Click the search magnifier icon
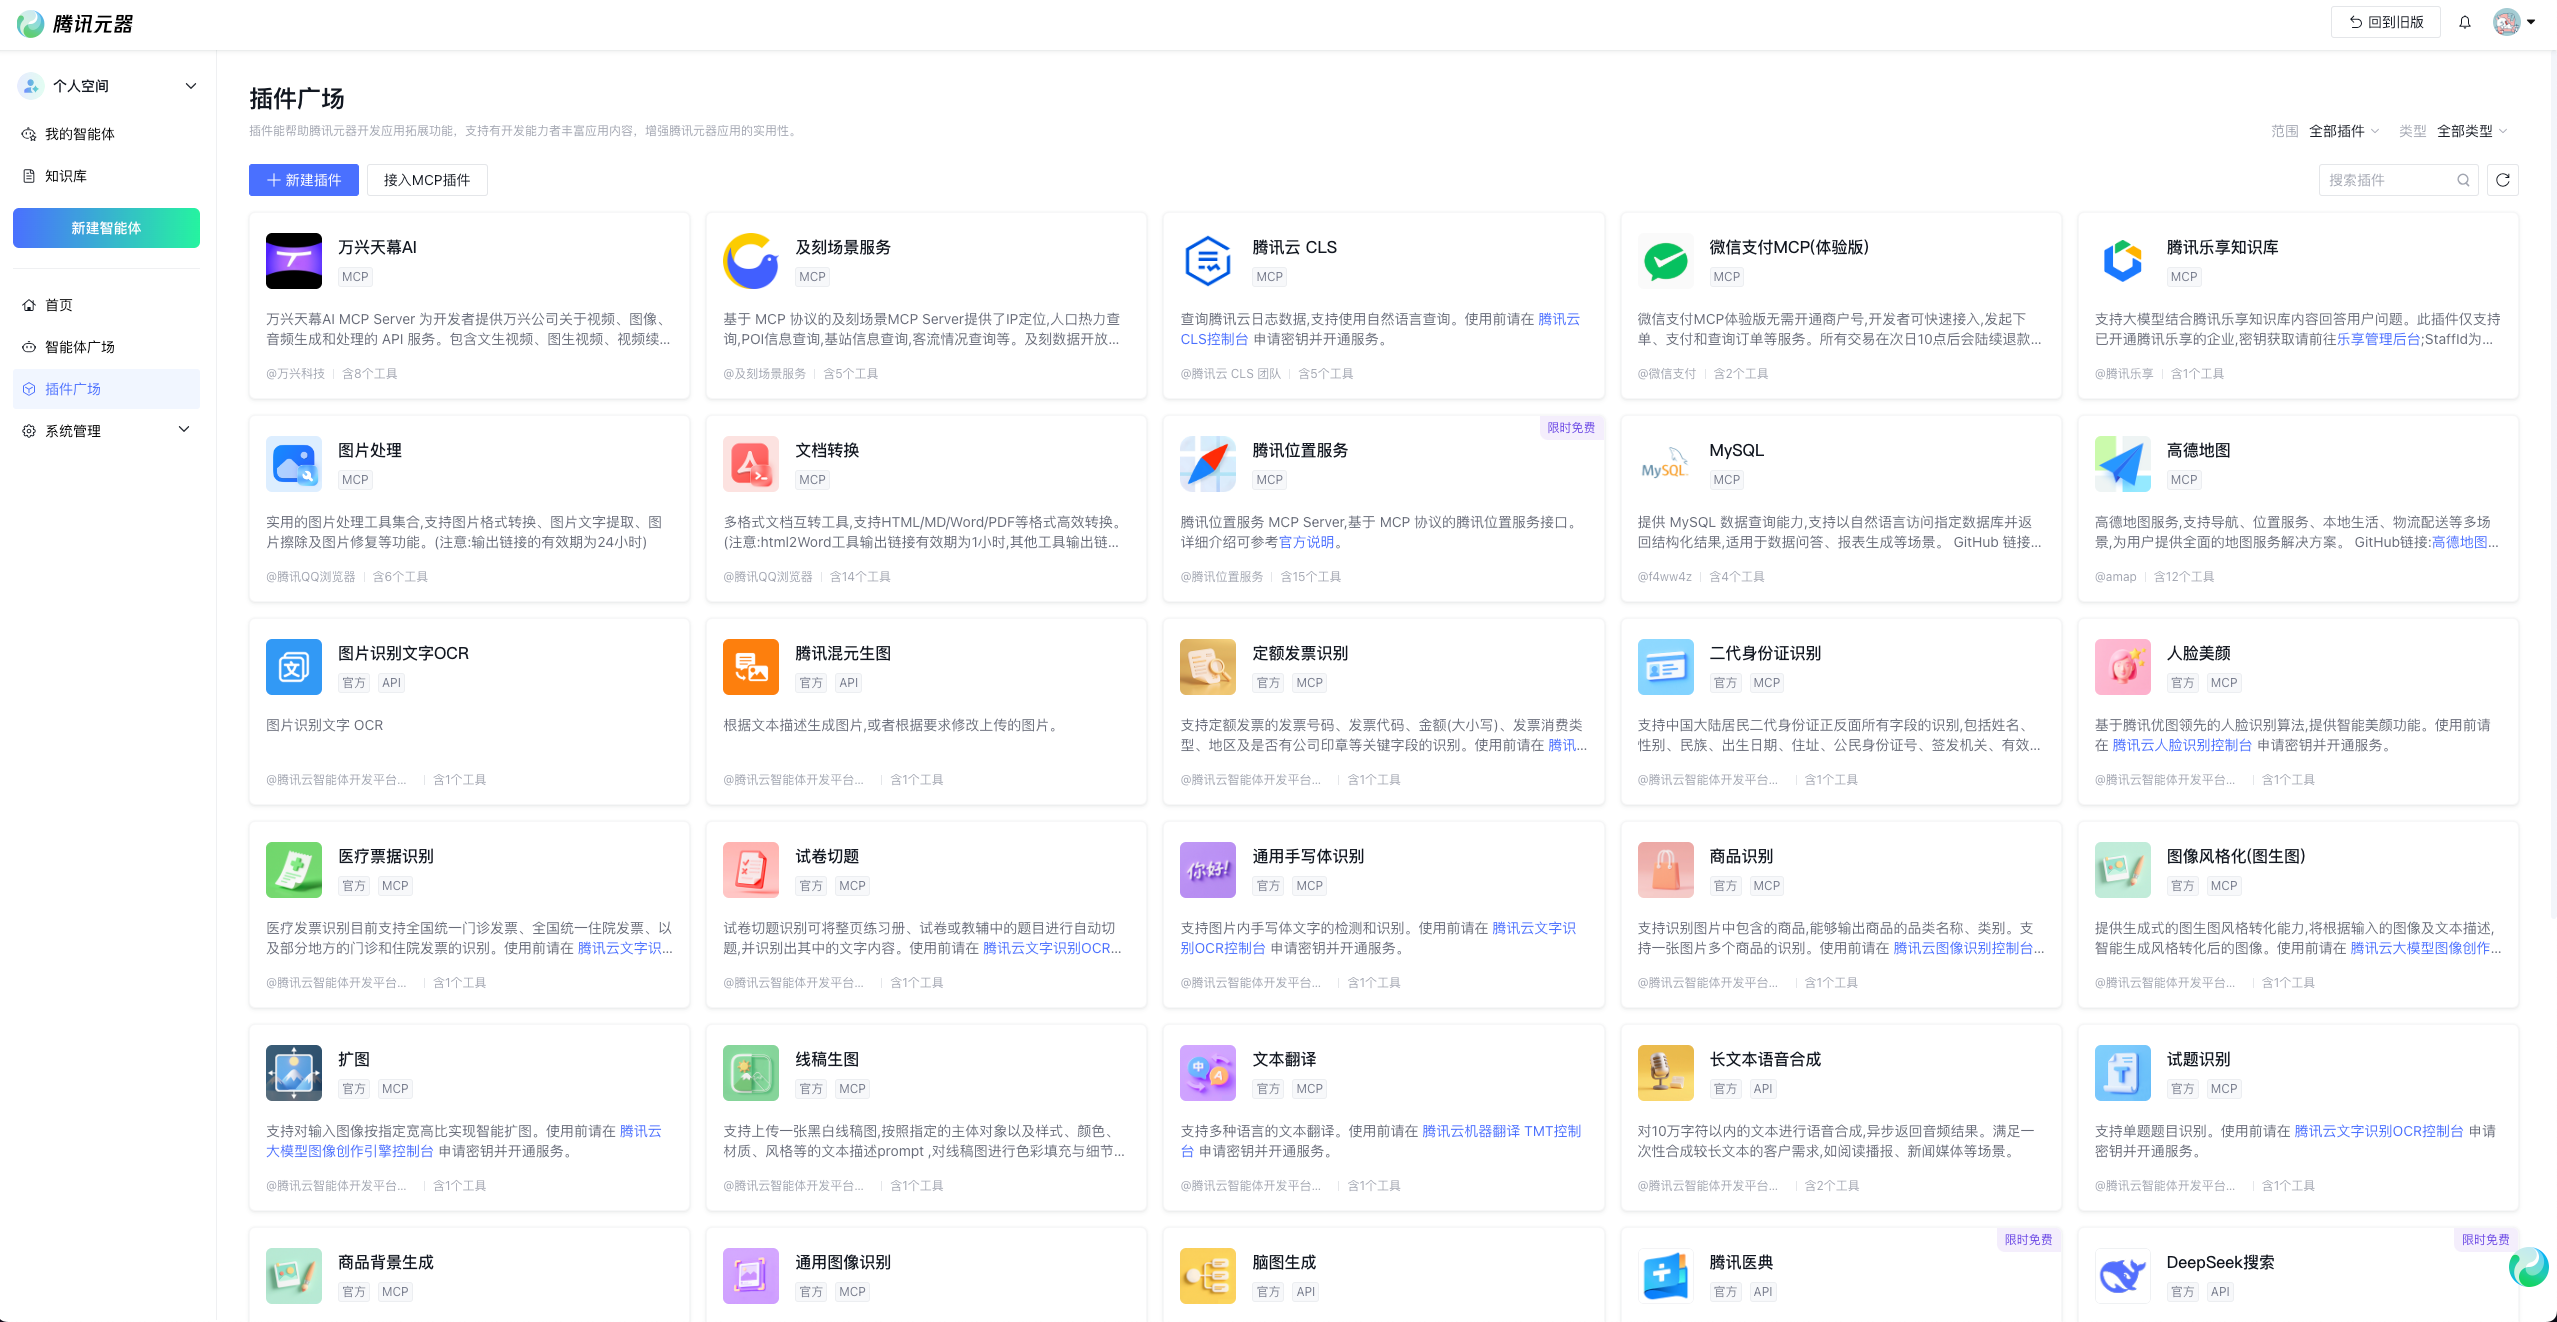2557x1322 pixels. [x=2463, y=180]
